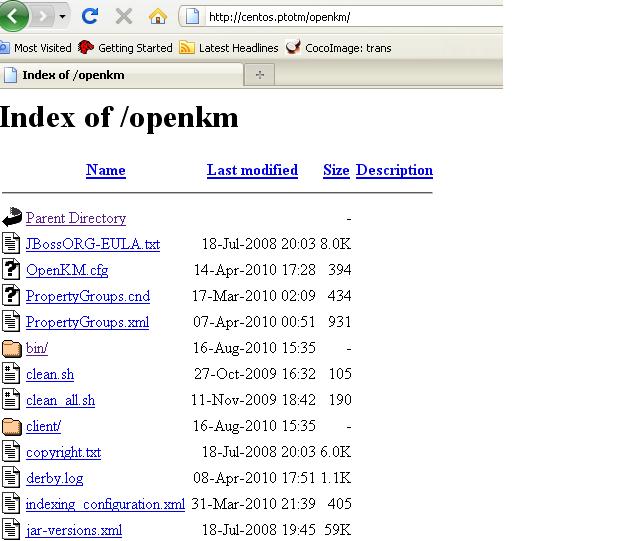This screenshot has height=541, width=640.
Task: Open jar-versions.xml file link
Action: click(74, 530)
